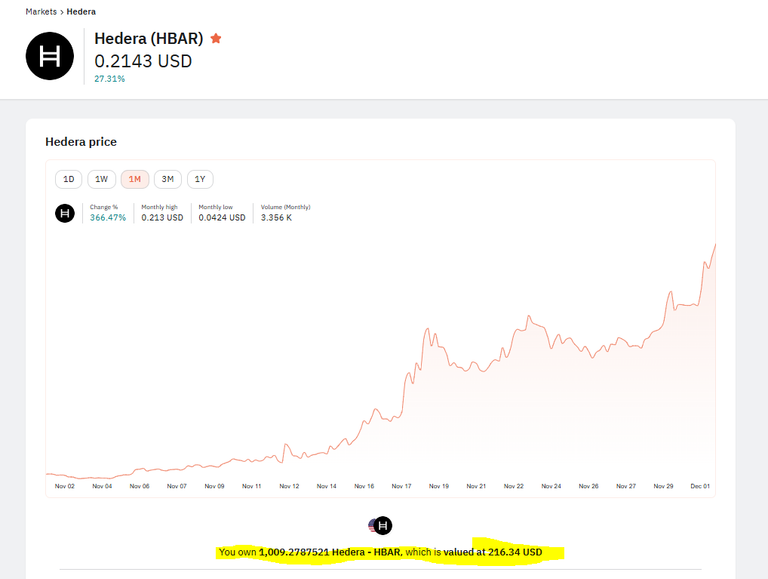Screen dimensions: 768x579
Task: Click the US flag currency icon
Action: [x=372, y=526]
